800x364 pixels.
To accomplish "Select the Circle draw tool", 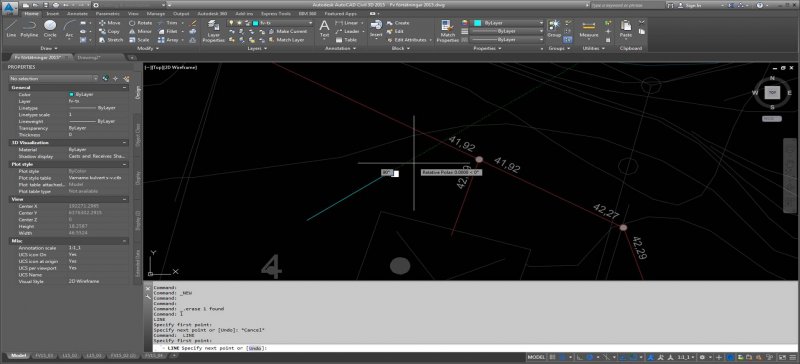I will click(50, 29).
